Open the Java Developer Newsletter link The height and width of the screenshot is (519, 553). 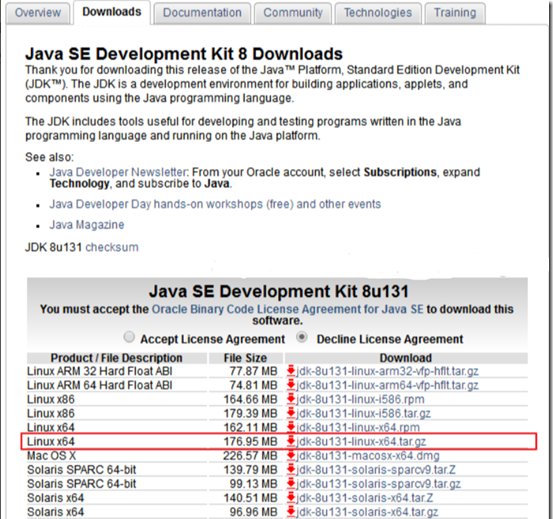click(x=119, y=172)
